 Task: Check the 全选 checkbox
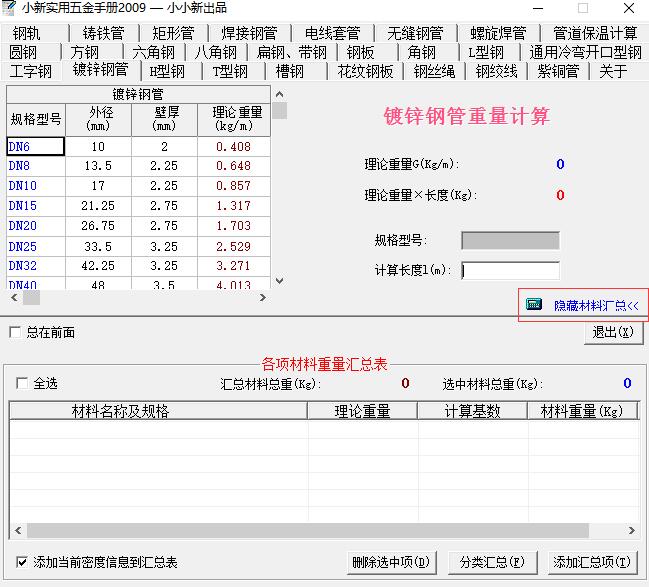[22, 383]
